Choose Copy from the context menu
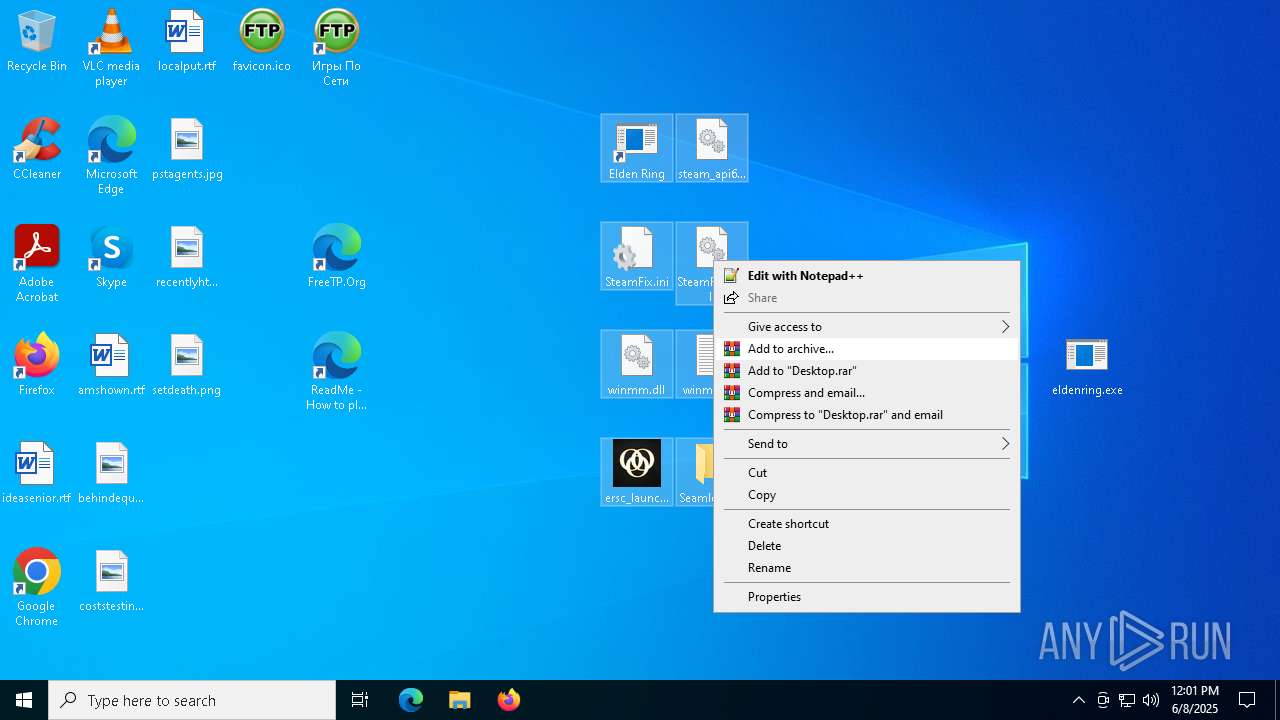This screenshot has width=1280, height=720. [866, 495]
